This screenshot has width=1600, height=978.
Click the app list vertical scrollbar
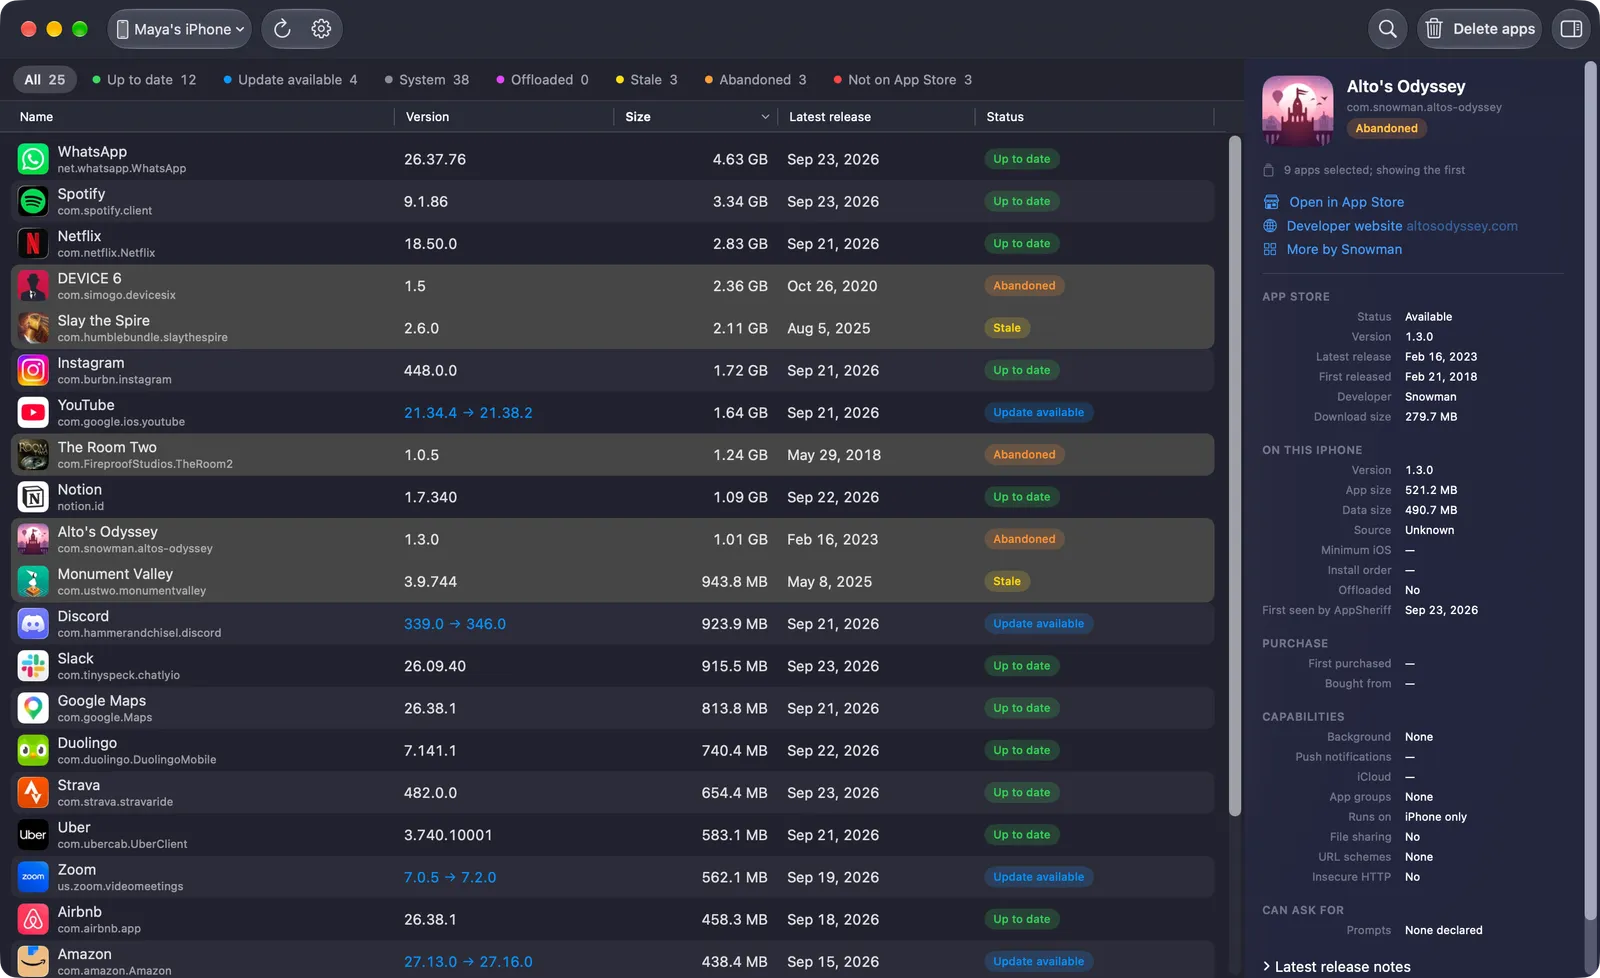(1235, 475)
